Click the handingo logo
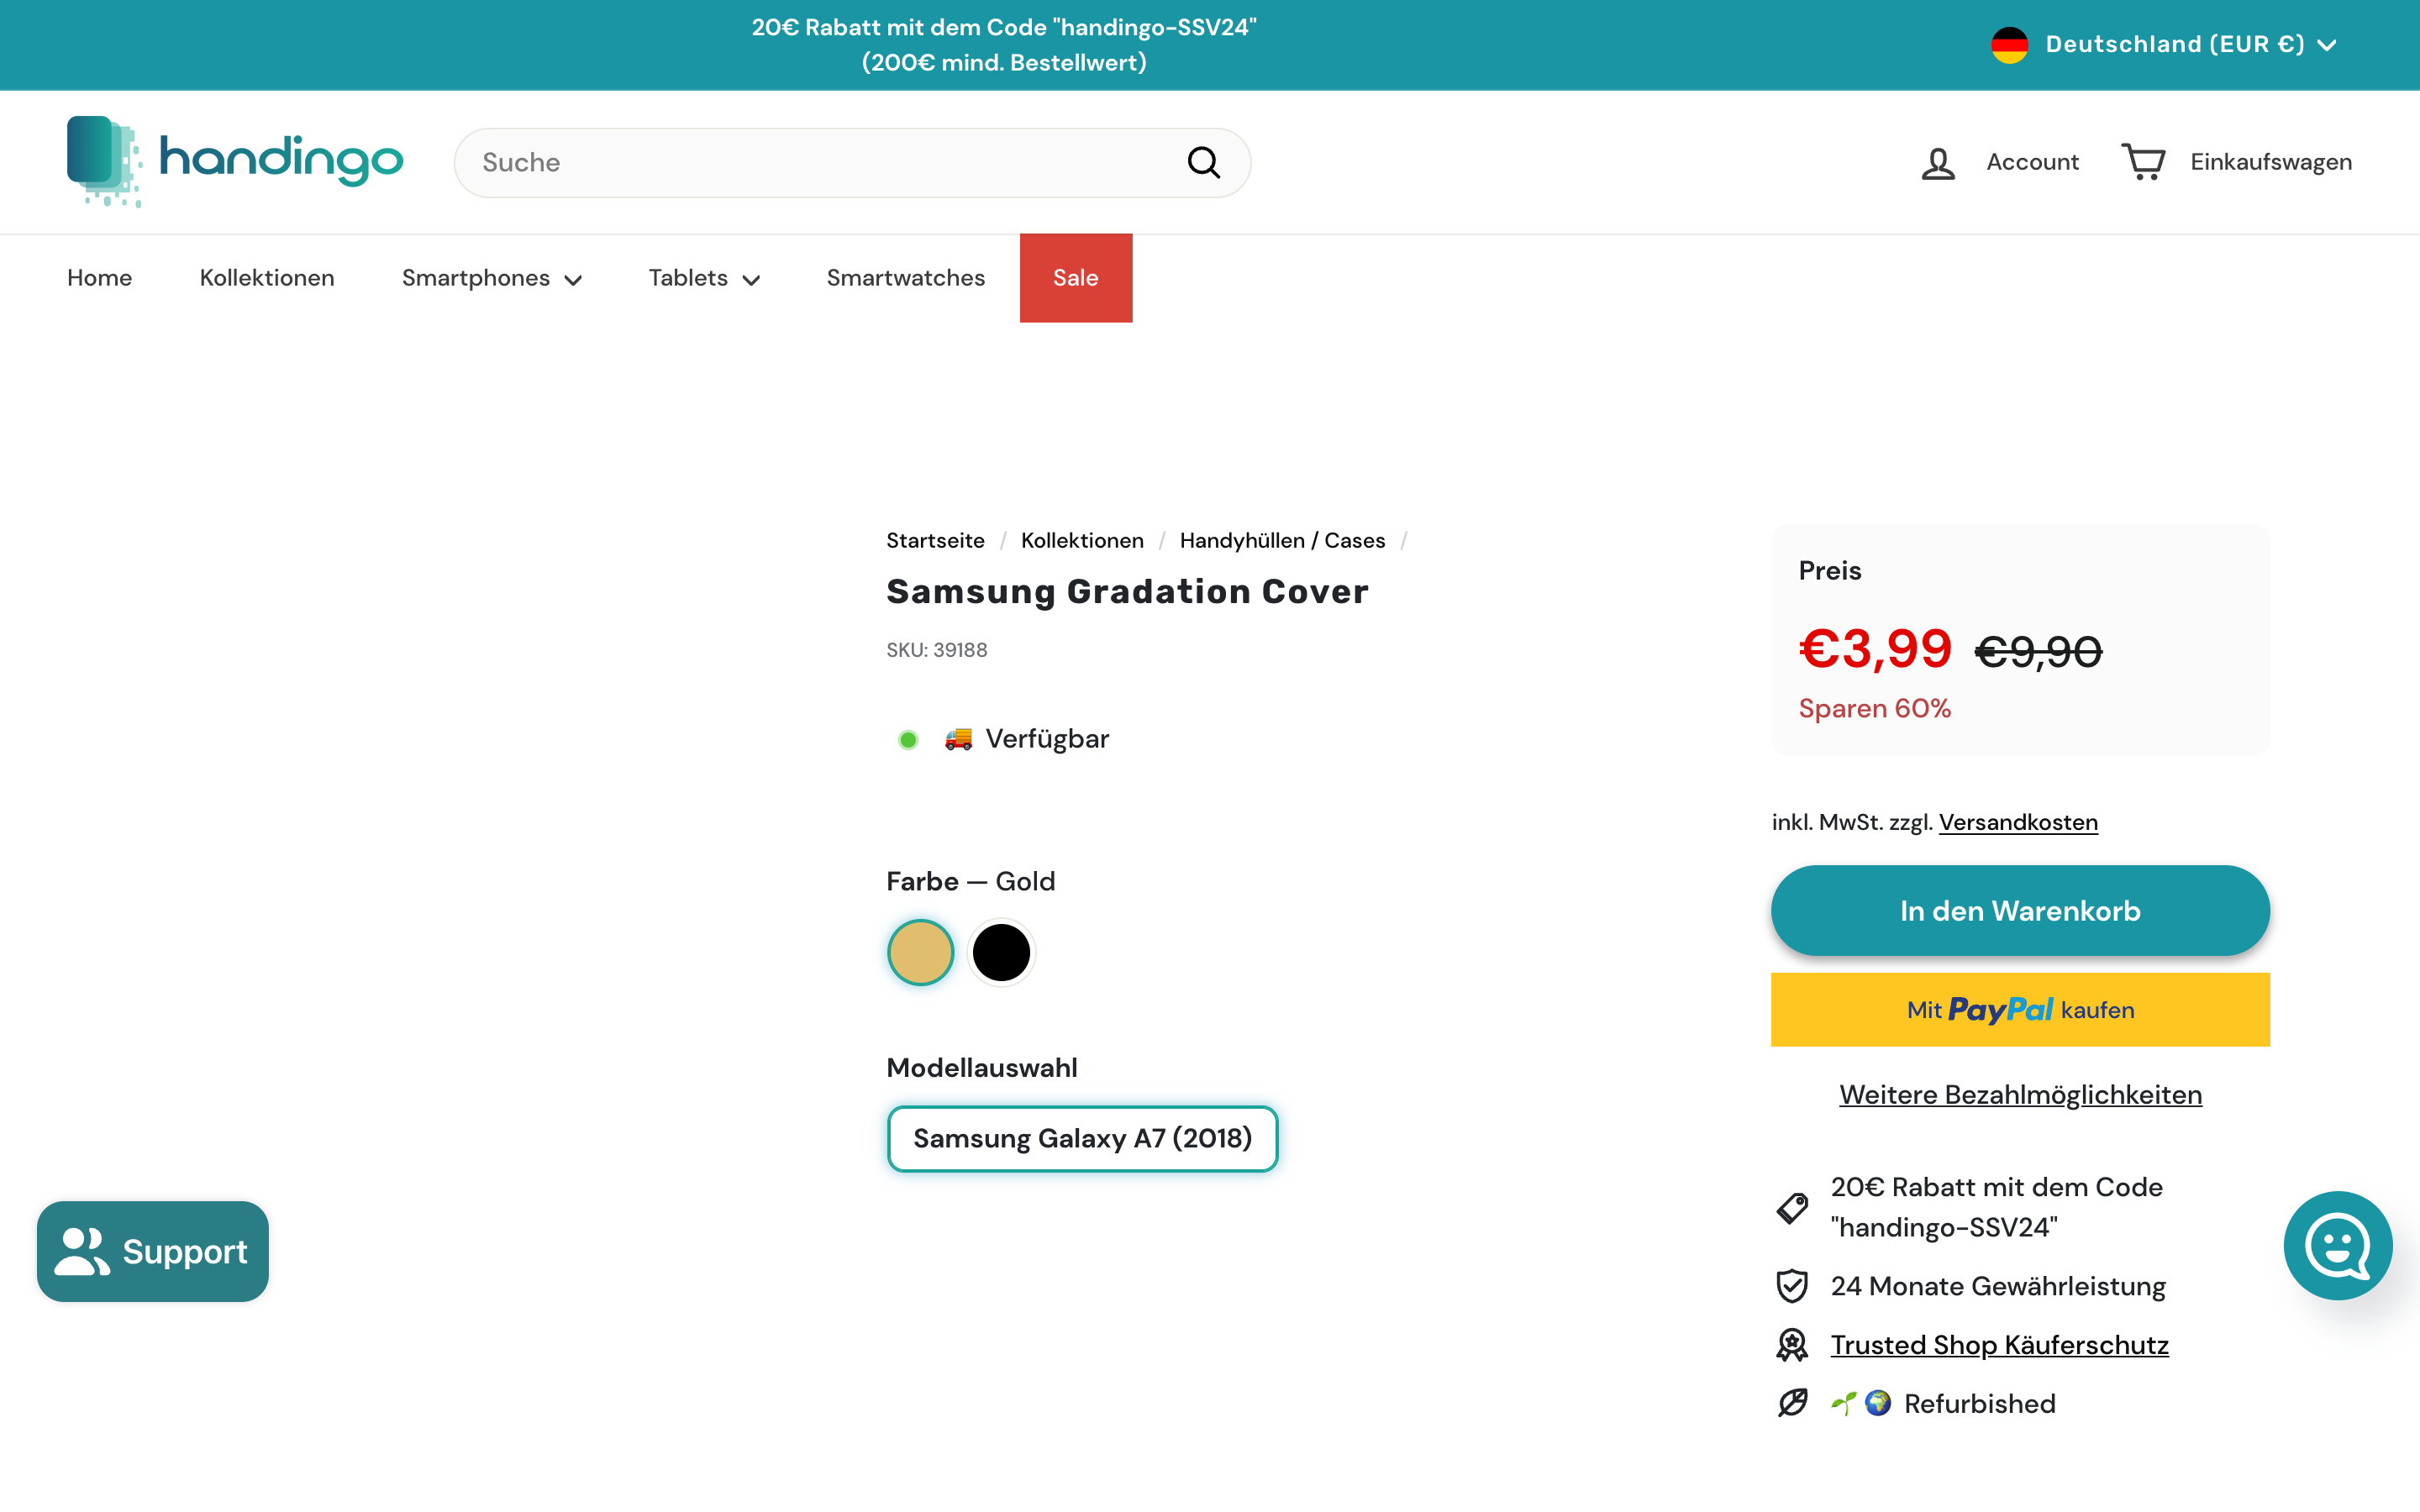The image size is (2420, 1512). click(235, 162)
